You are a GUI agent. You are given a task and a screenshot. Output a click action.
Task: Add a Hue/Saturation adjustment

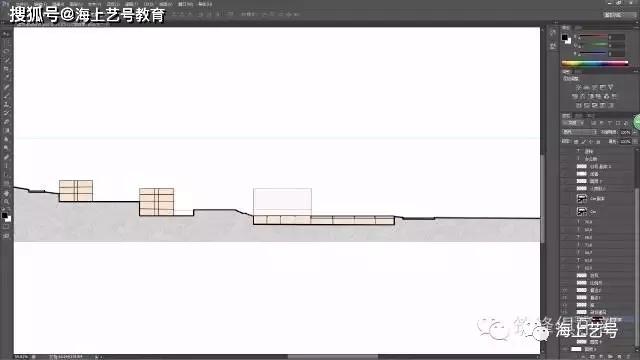[x=575, y=96]
